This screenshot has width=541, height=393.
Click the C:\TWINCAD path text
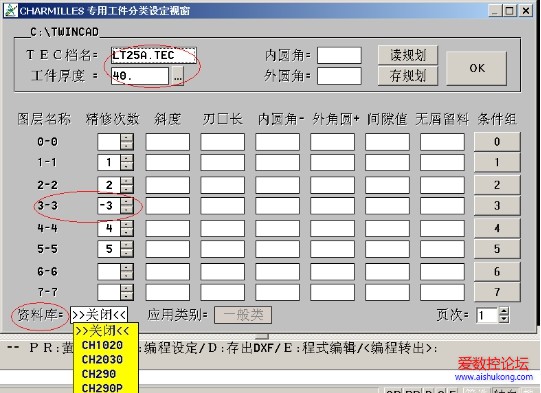[64, 32]
